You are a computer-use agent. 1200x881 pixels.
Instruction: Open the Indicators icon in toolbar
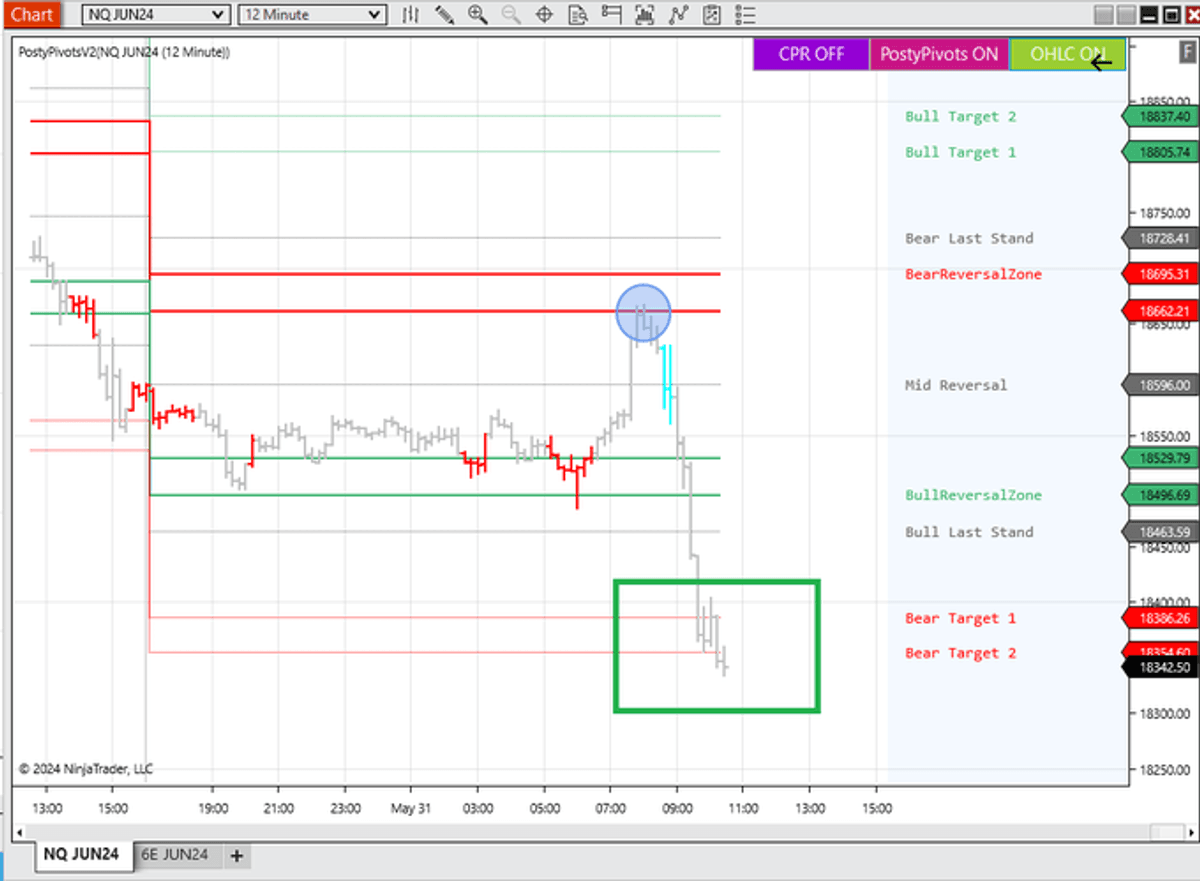click(x=679, y=15)
